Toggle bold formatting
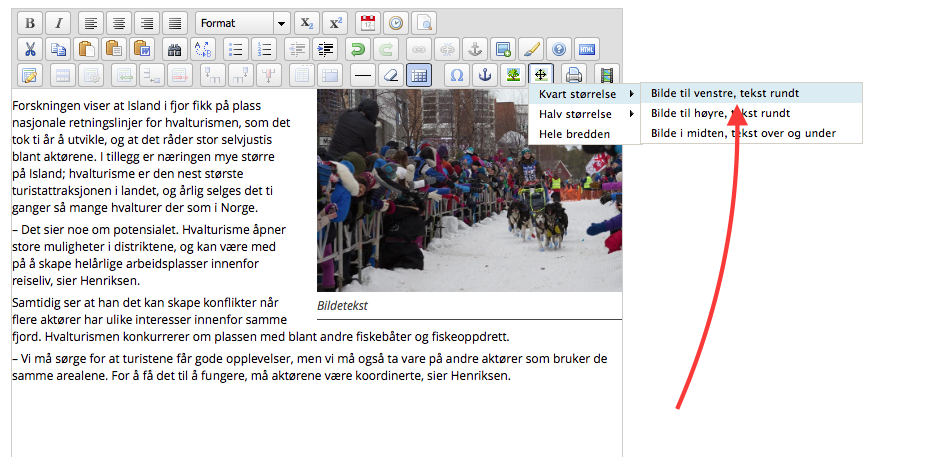Viewport: 931px width, 457px height. click(x=30, y=23)
